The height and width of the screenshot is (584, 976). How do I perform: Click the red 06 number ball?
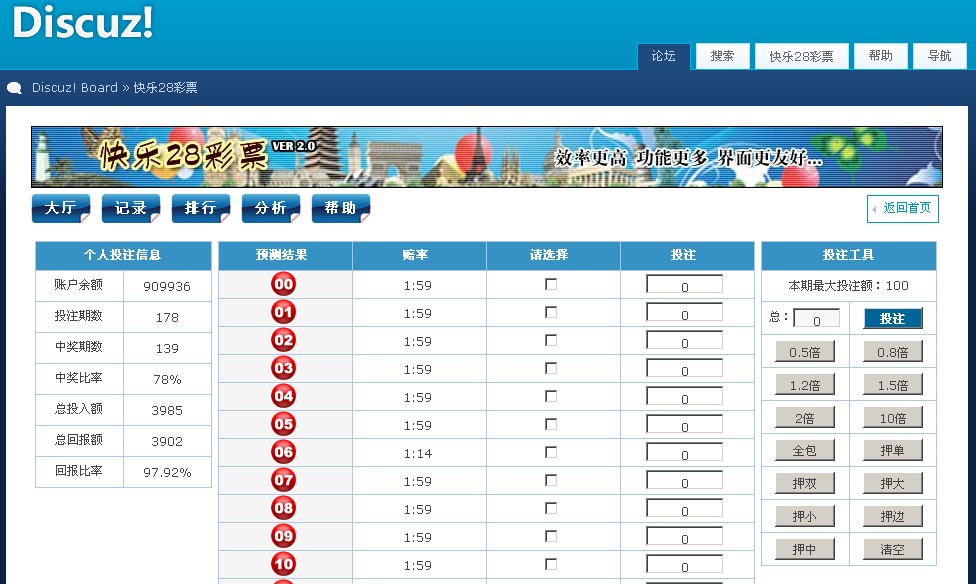(283, 453)
